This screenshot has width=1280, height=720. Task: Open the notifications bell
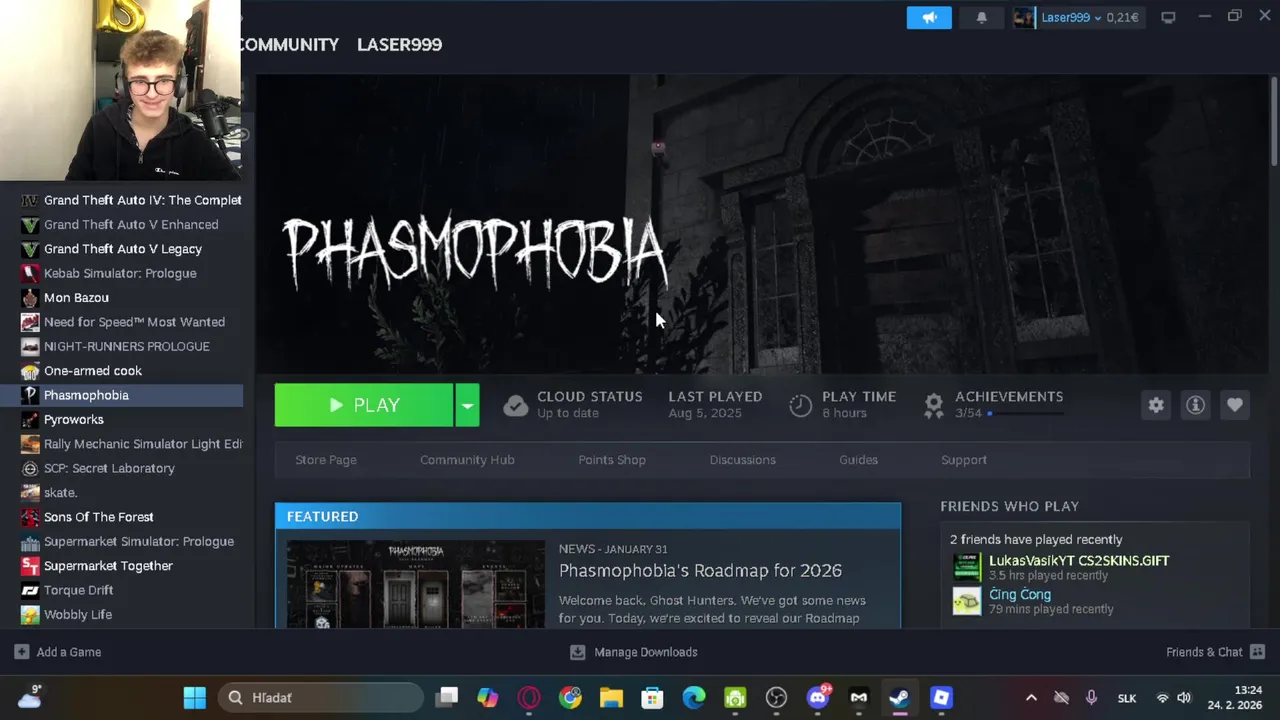point(981,17)
